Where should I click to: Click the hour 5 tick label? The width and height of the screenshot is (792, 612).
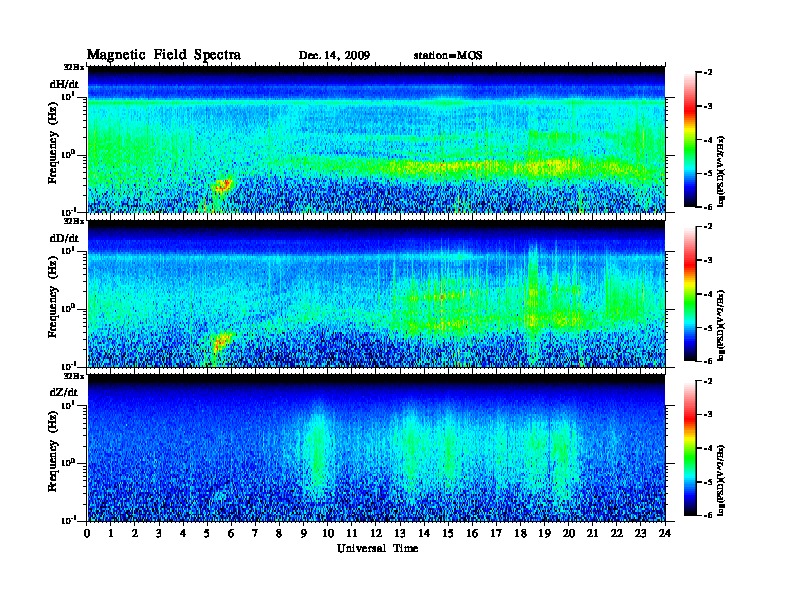[x=207, y=533]
